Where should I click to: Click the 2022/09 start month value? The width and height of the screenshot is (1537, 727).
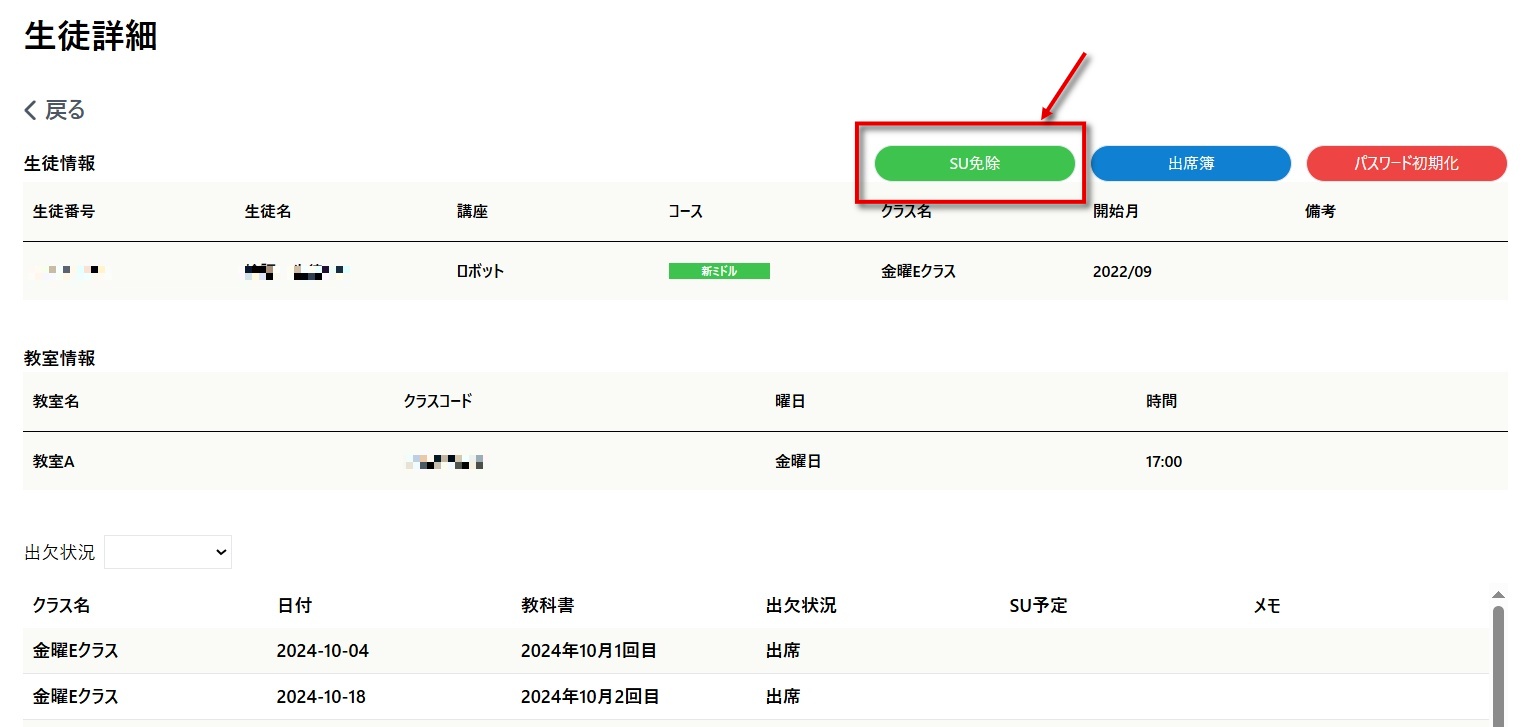1122,271
